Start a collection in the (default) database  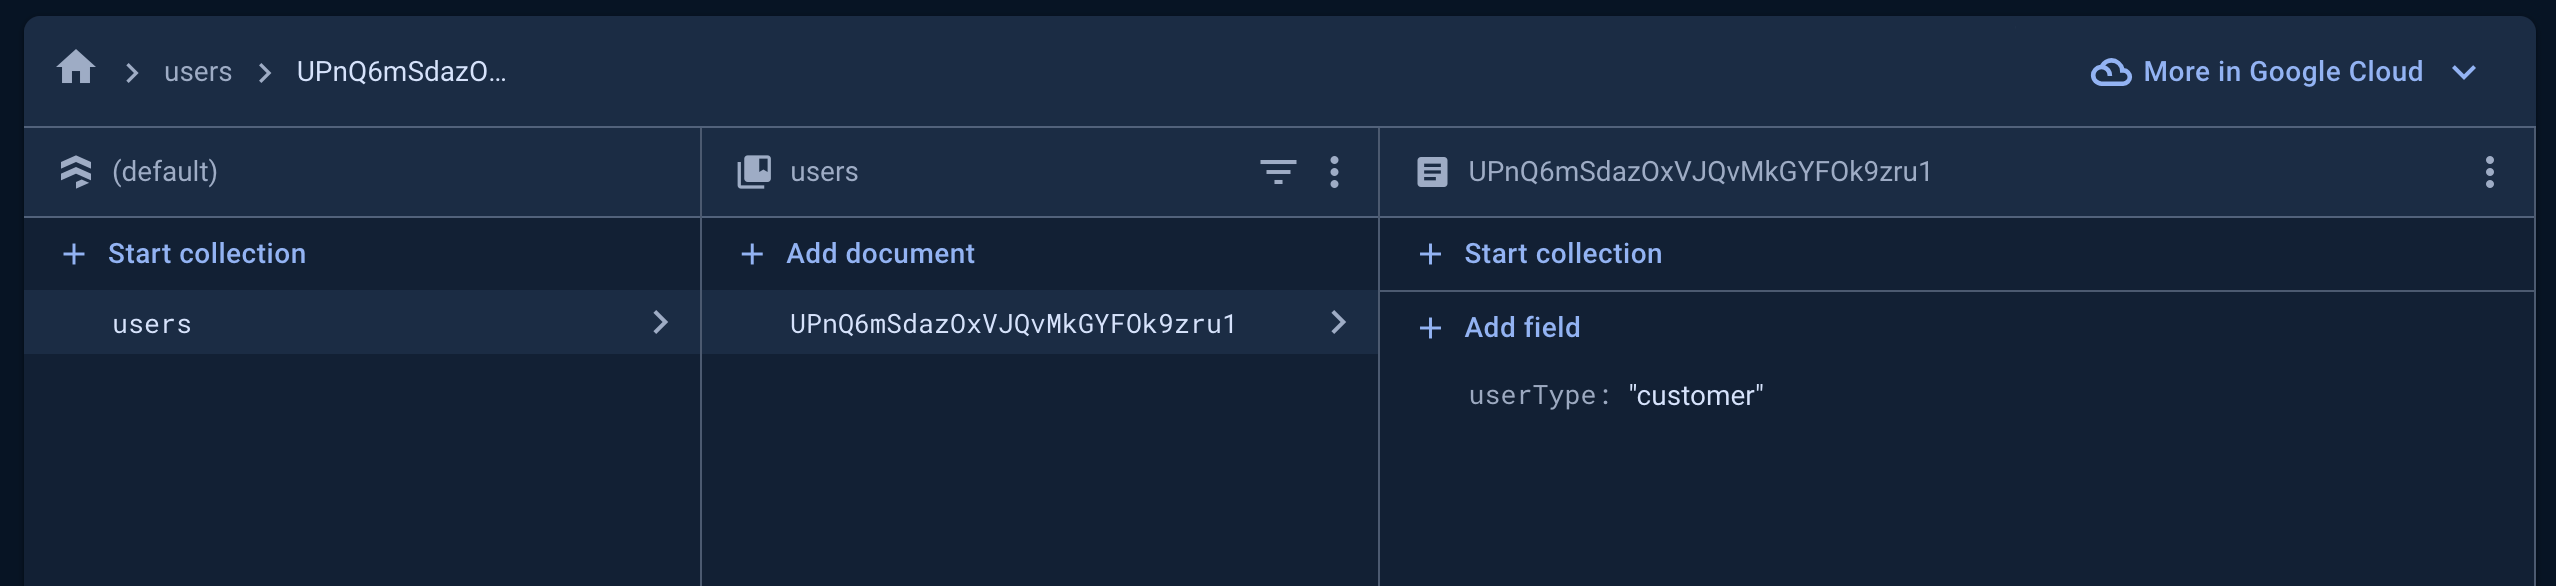[x=206, y=254]
